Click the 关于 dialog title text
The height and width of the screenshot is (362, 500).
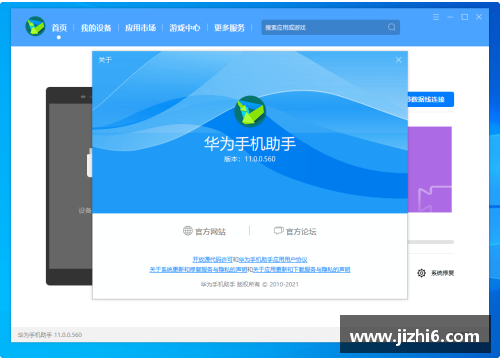105,60
